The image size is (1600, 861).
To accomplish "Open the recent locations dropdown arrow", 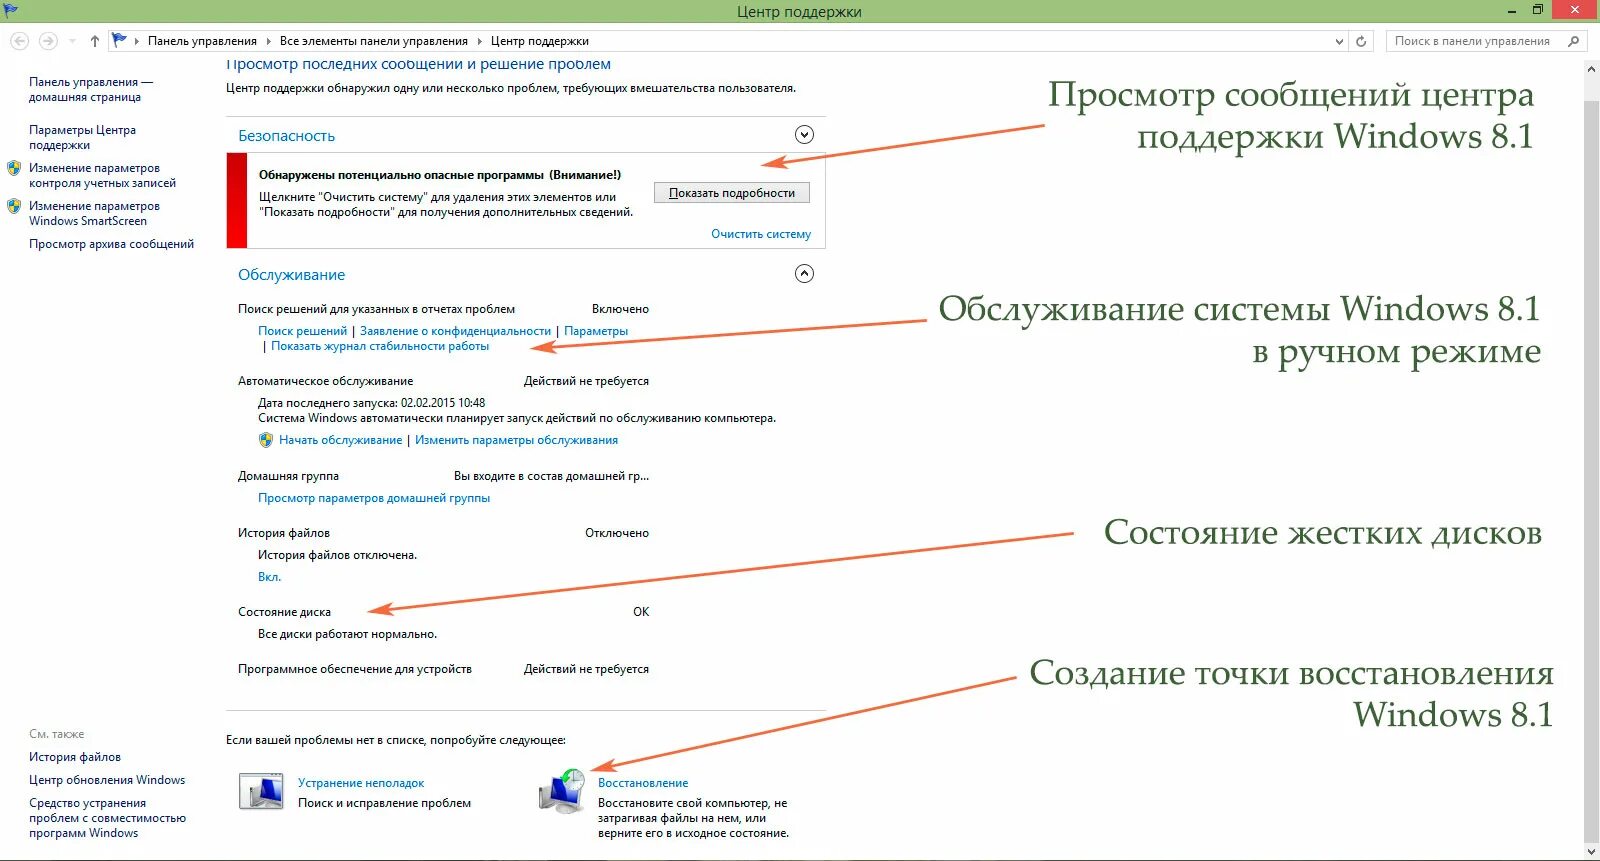I will click(72, 41).
